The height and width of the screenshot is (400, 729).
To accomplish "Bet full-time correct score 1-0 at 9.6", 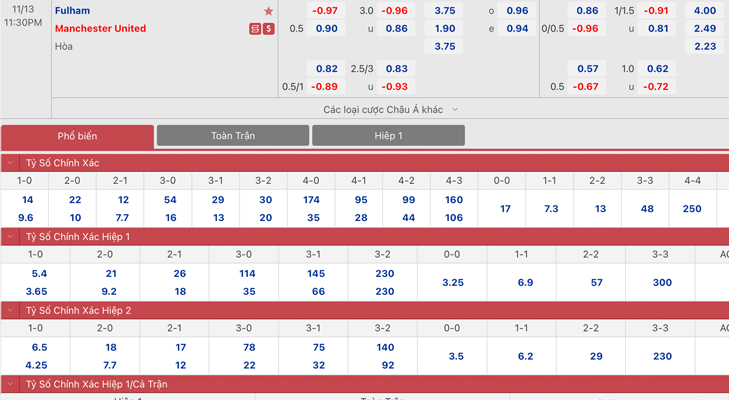I will (26, 218).
